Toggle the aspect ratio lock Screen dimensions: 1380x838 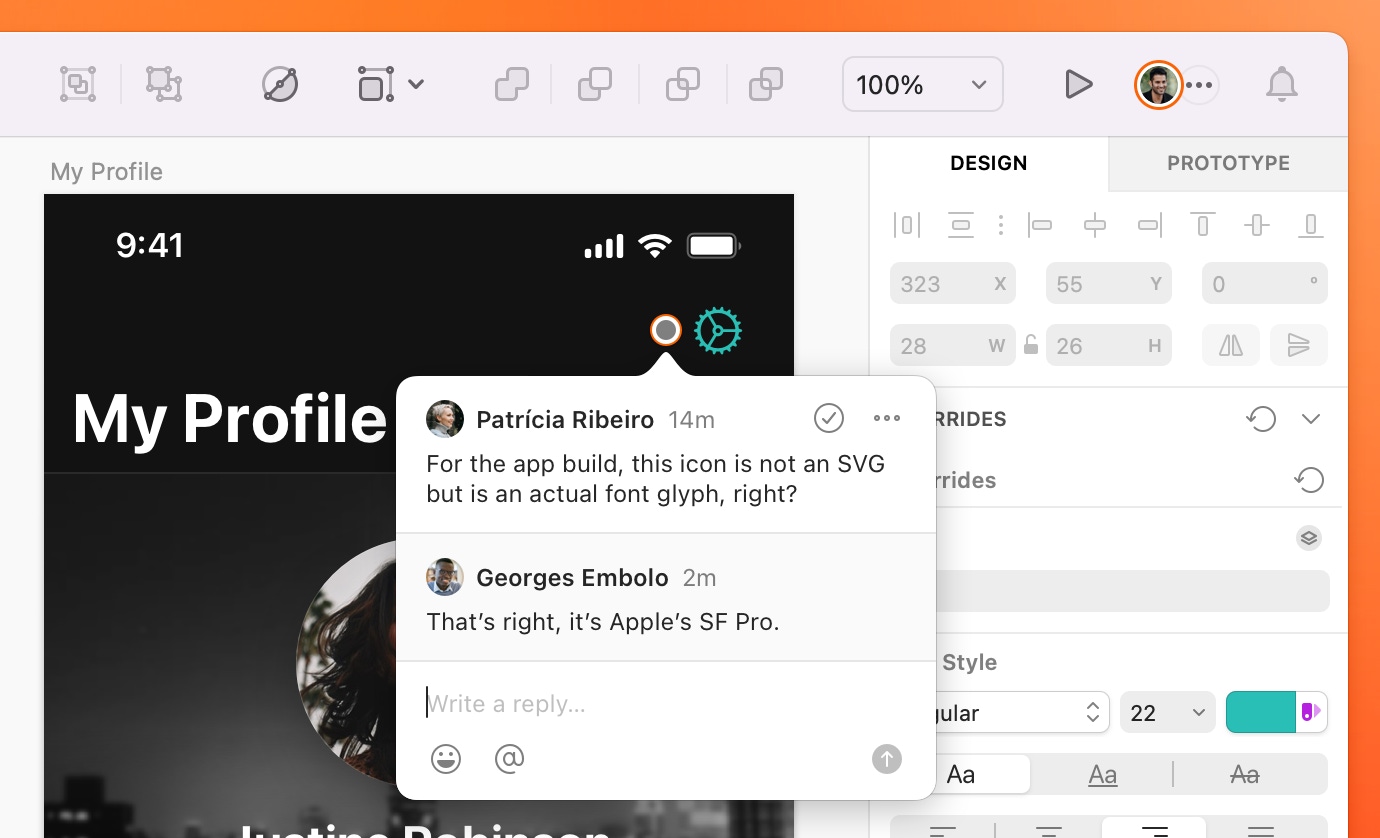coord(1031,346)
